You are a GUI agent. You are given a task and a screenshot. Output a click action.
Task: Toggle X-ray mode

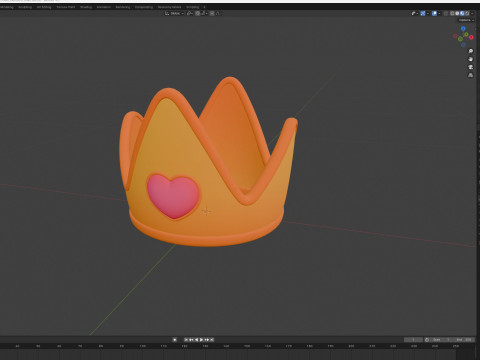click(446, 13)
